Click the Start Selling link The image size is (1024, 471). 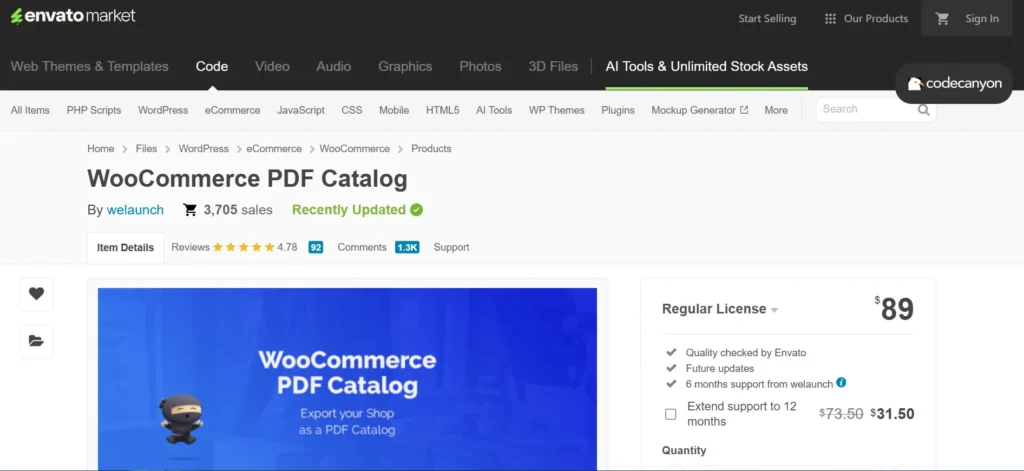point(767,19)
